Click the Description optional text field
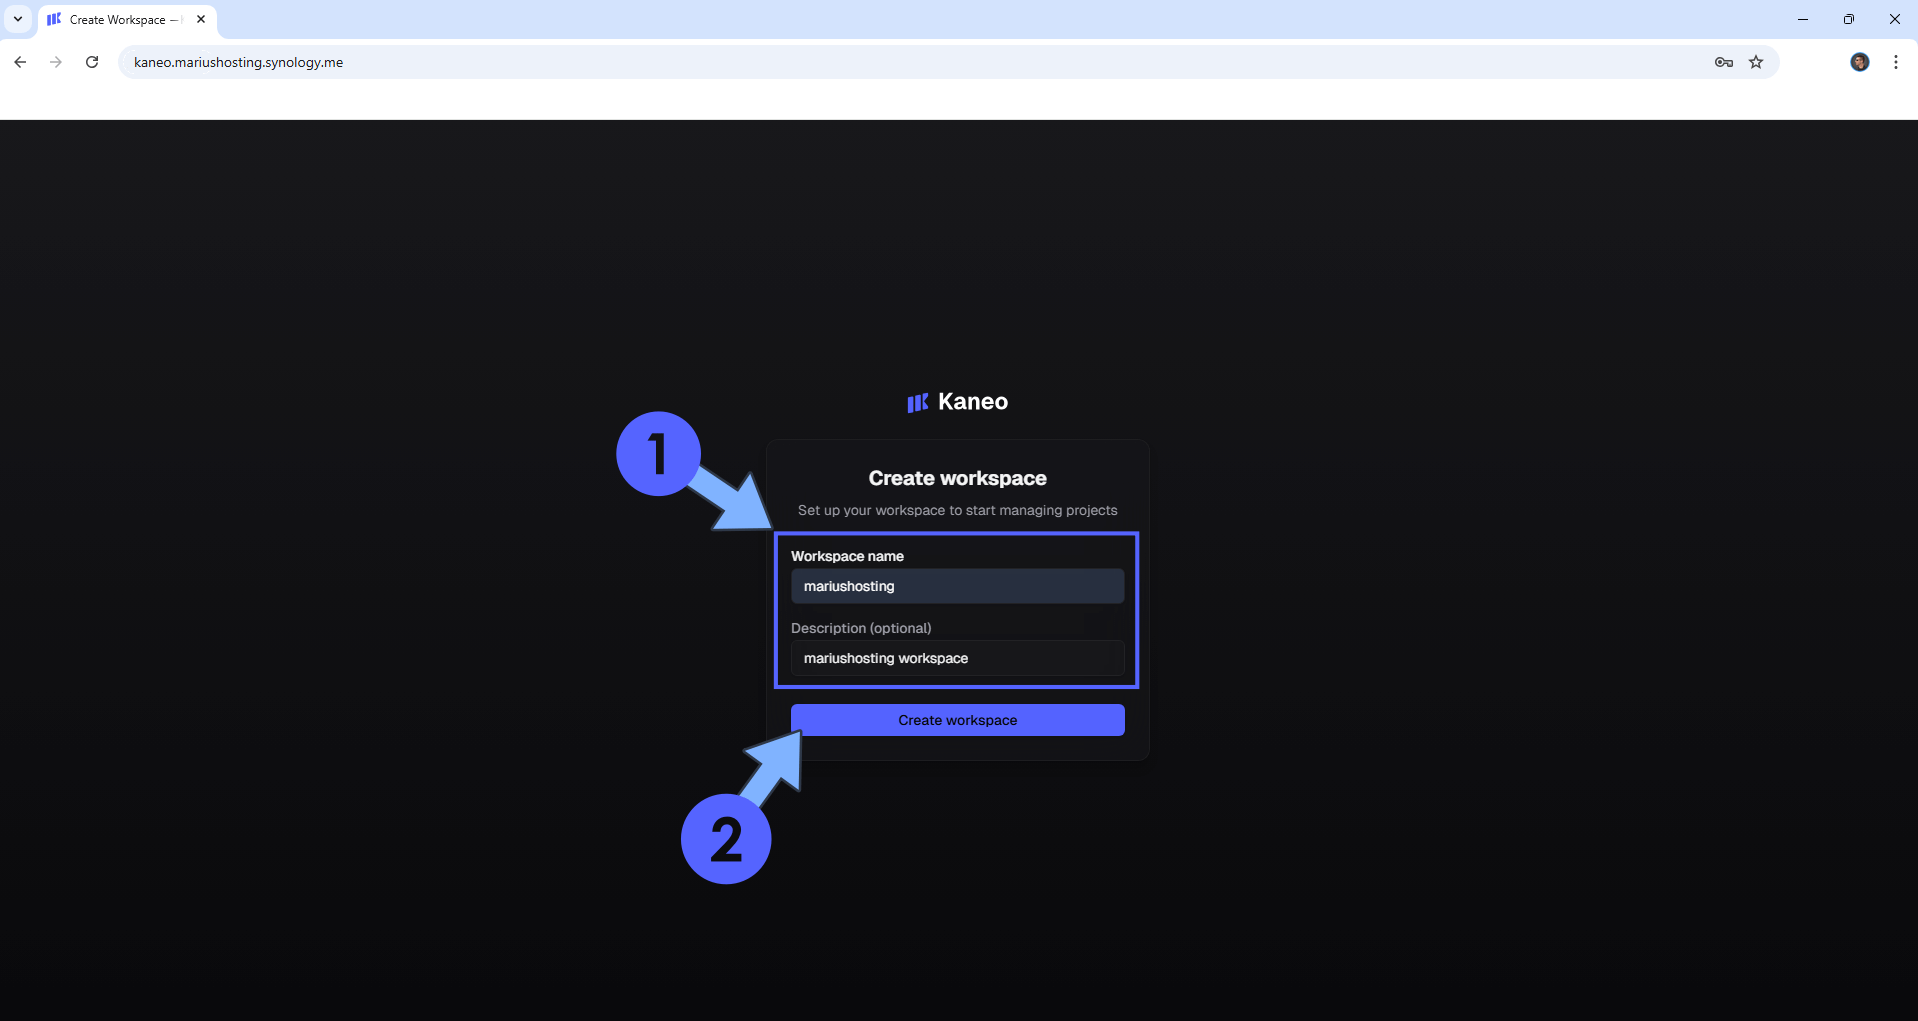 pyautogui.click(x=957, y=658)
